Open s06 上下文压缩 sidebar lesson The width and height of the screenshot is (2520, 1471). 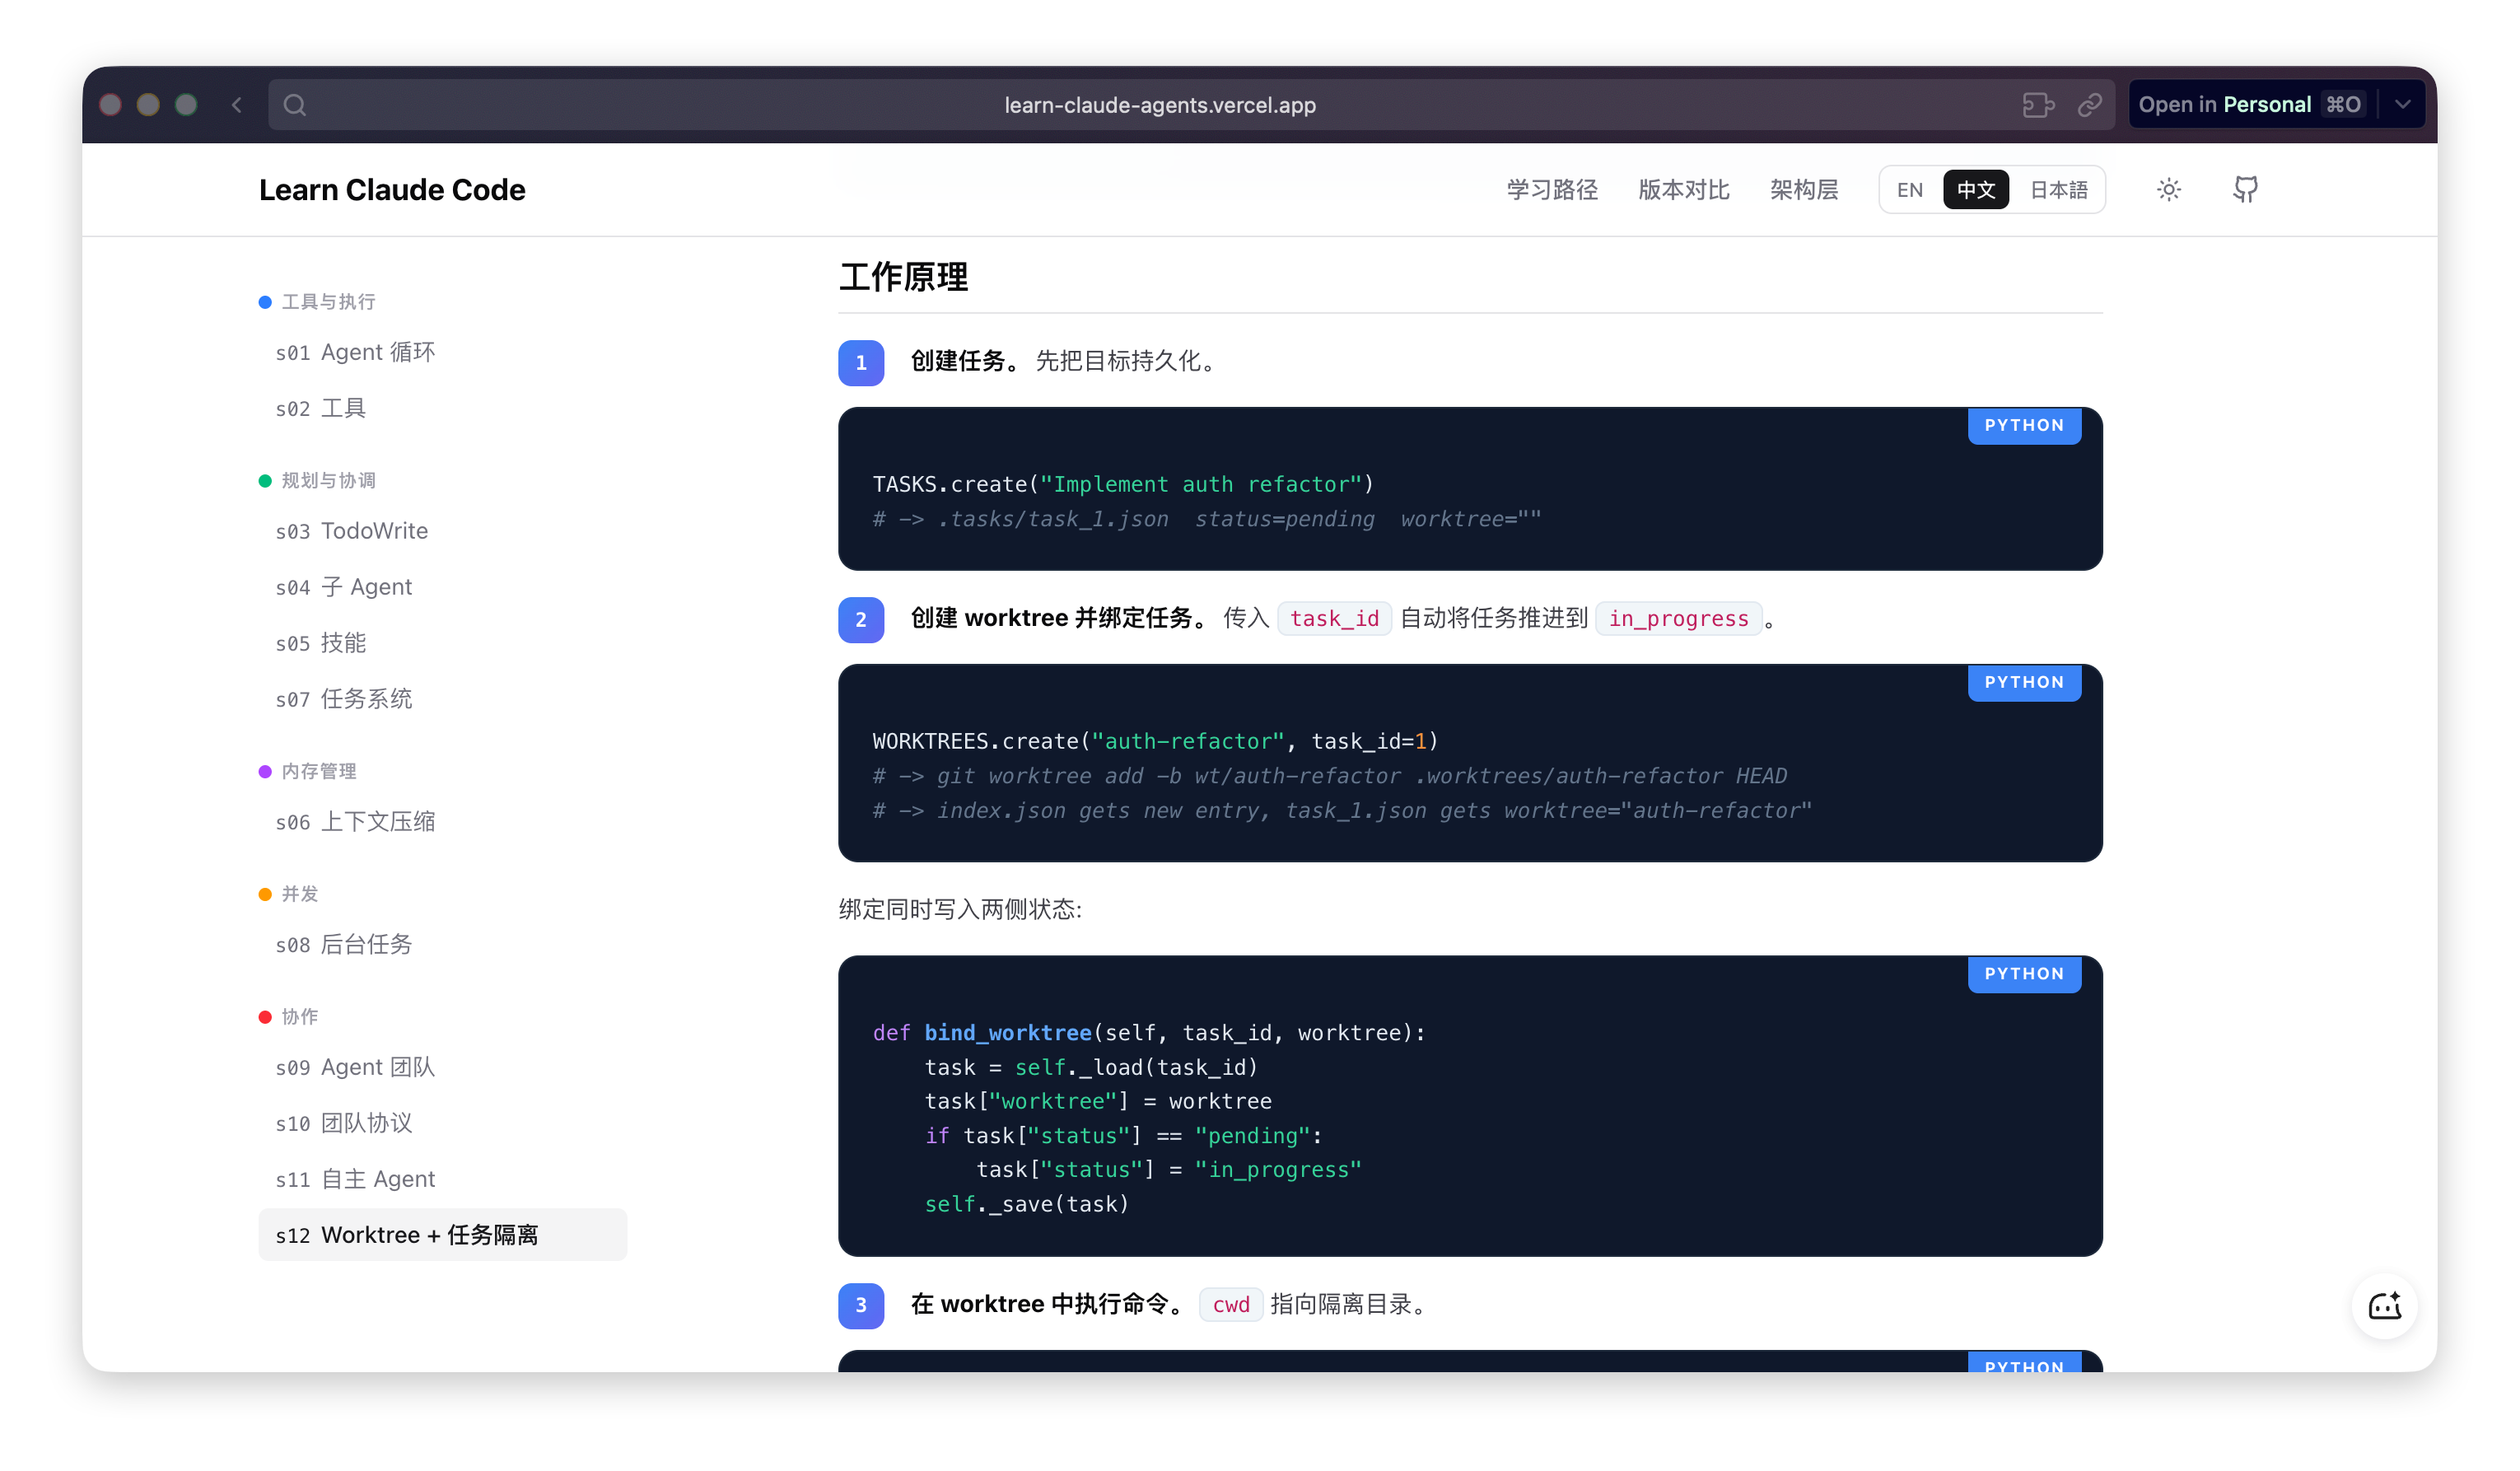[355, 822]
